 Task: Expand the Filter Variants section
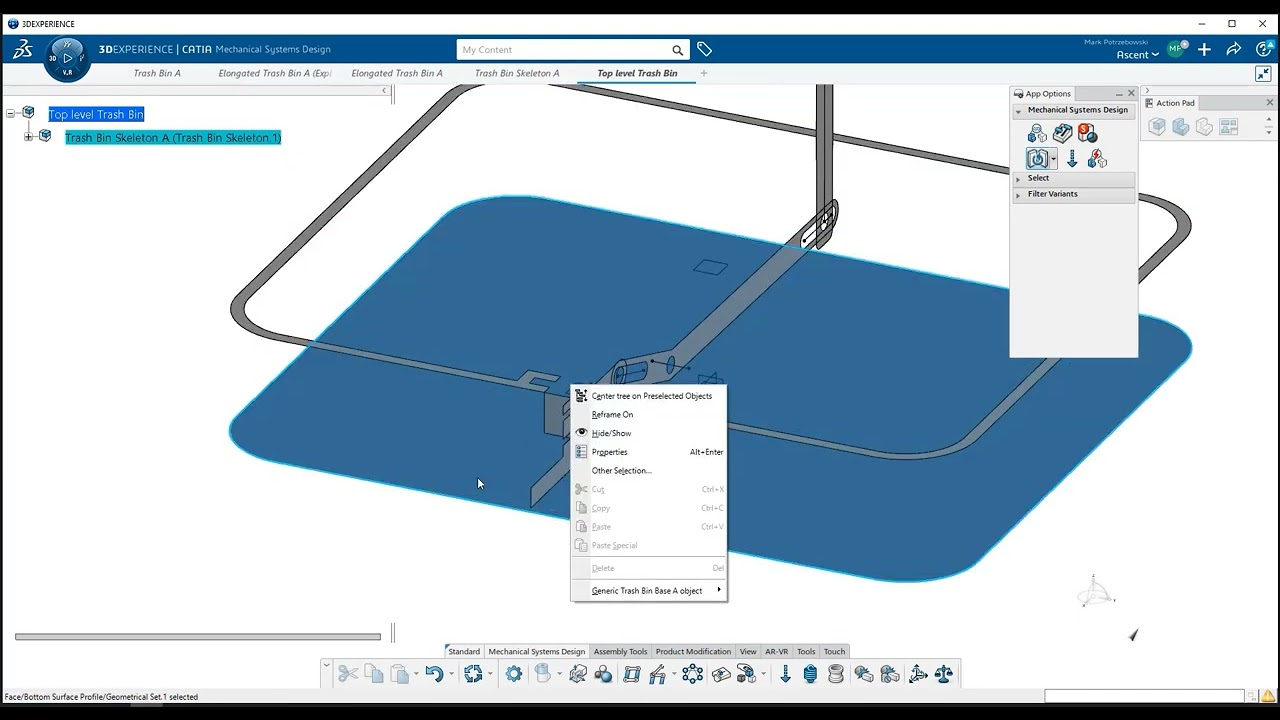(1018, 194)
